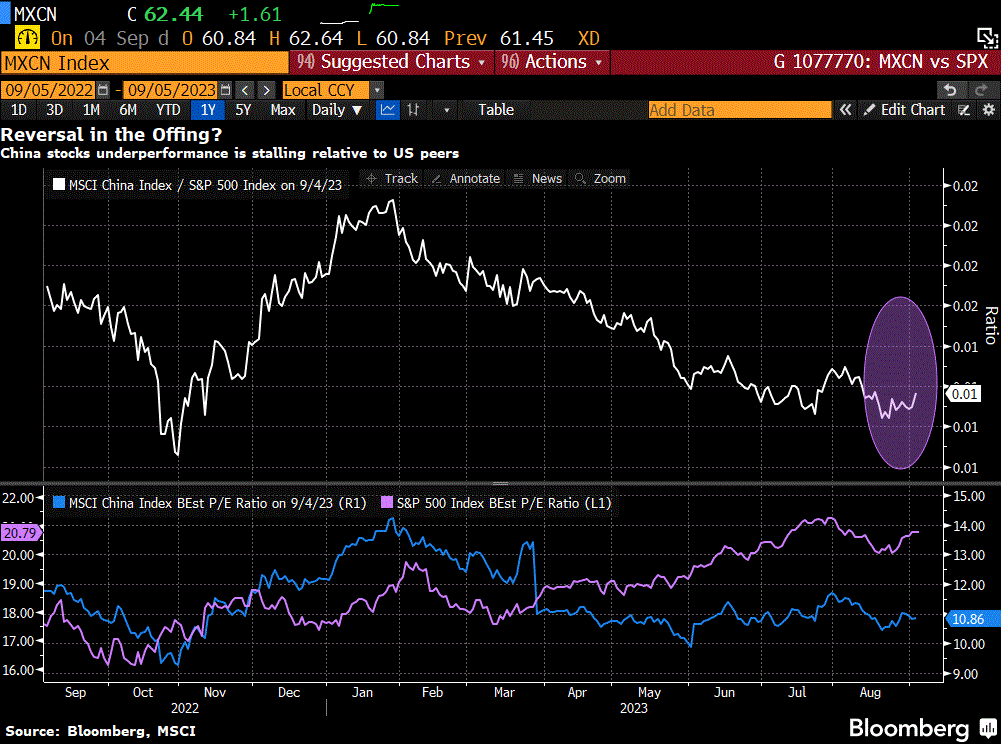Select the 5Y time range
The height and width of the screenshot is (744, 1001).
coord(243,110)
